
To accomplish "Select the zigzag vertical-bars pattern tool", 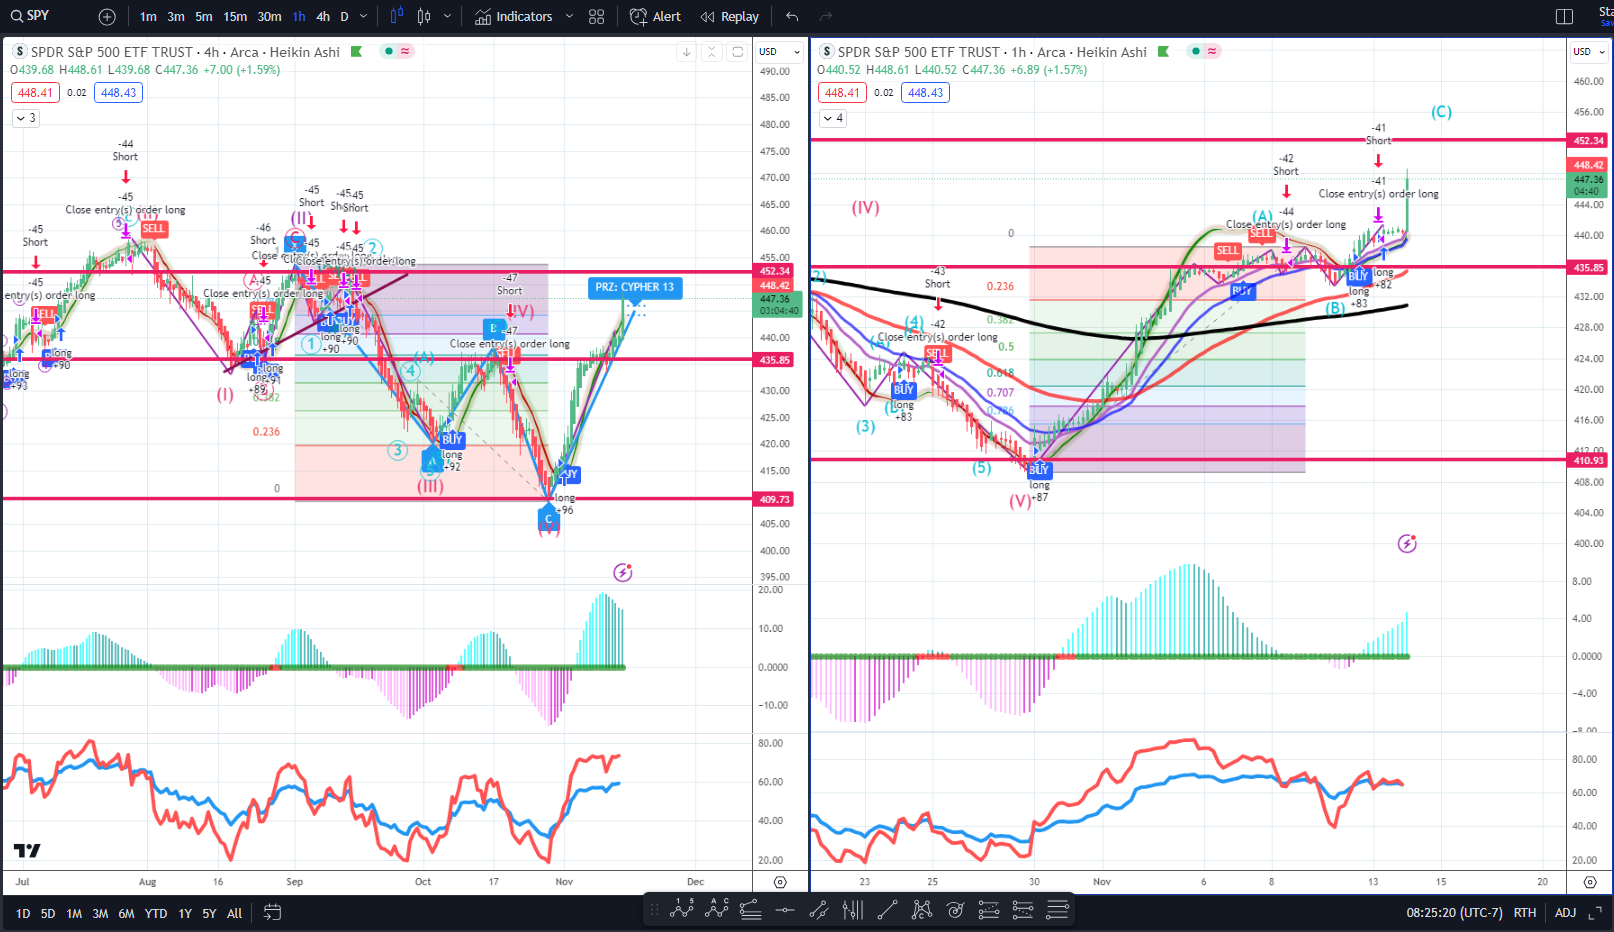I will pyautogui.click(x=853, y=910).
